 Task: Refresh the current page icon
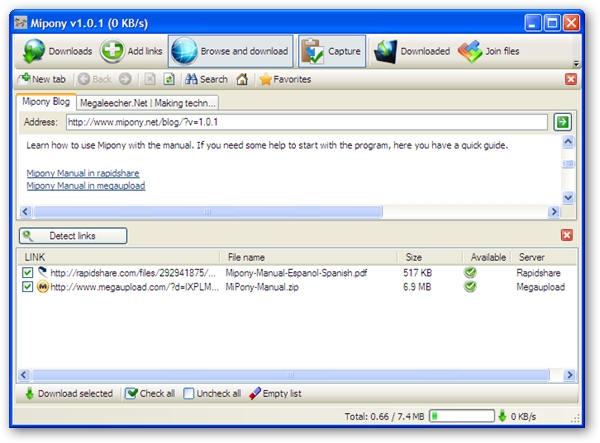169,79
